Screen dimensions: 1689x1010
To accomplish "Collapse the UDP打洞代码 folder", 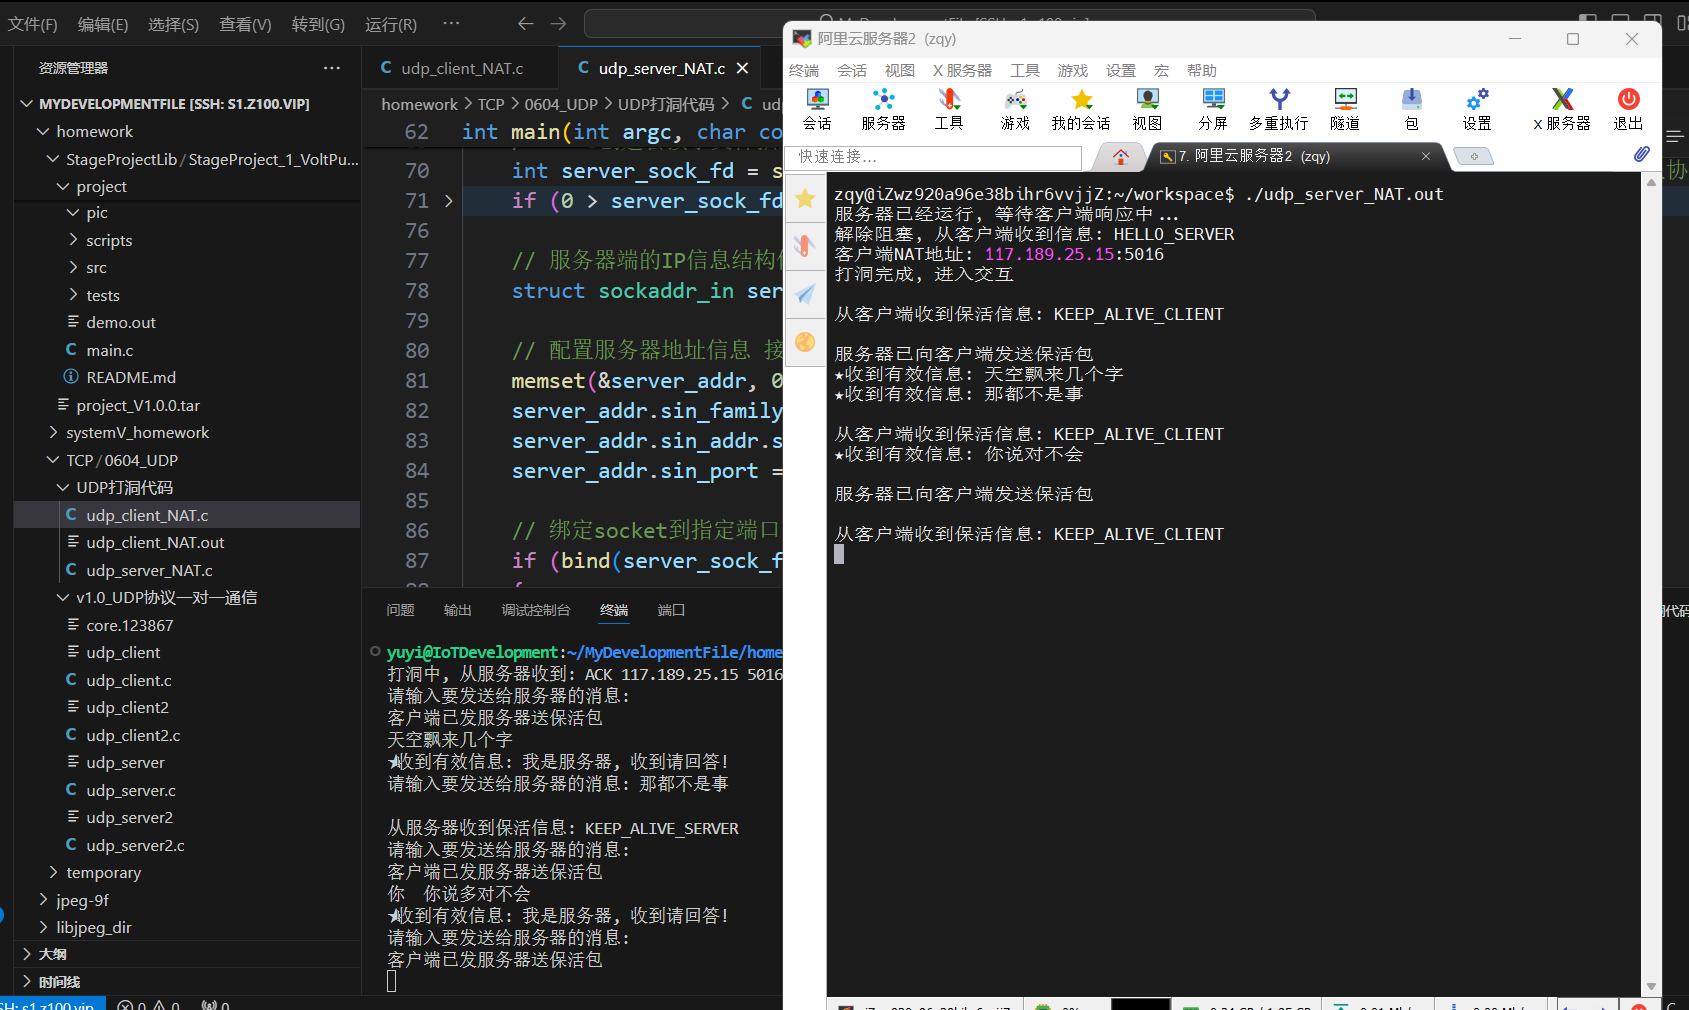I will (63, 487).
